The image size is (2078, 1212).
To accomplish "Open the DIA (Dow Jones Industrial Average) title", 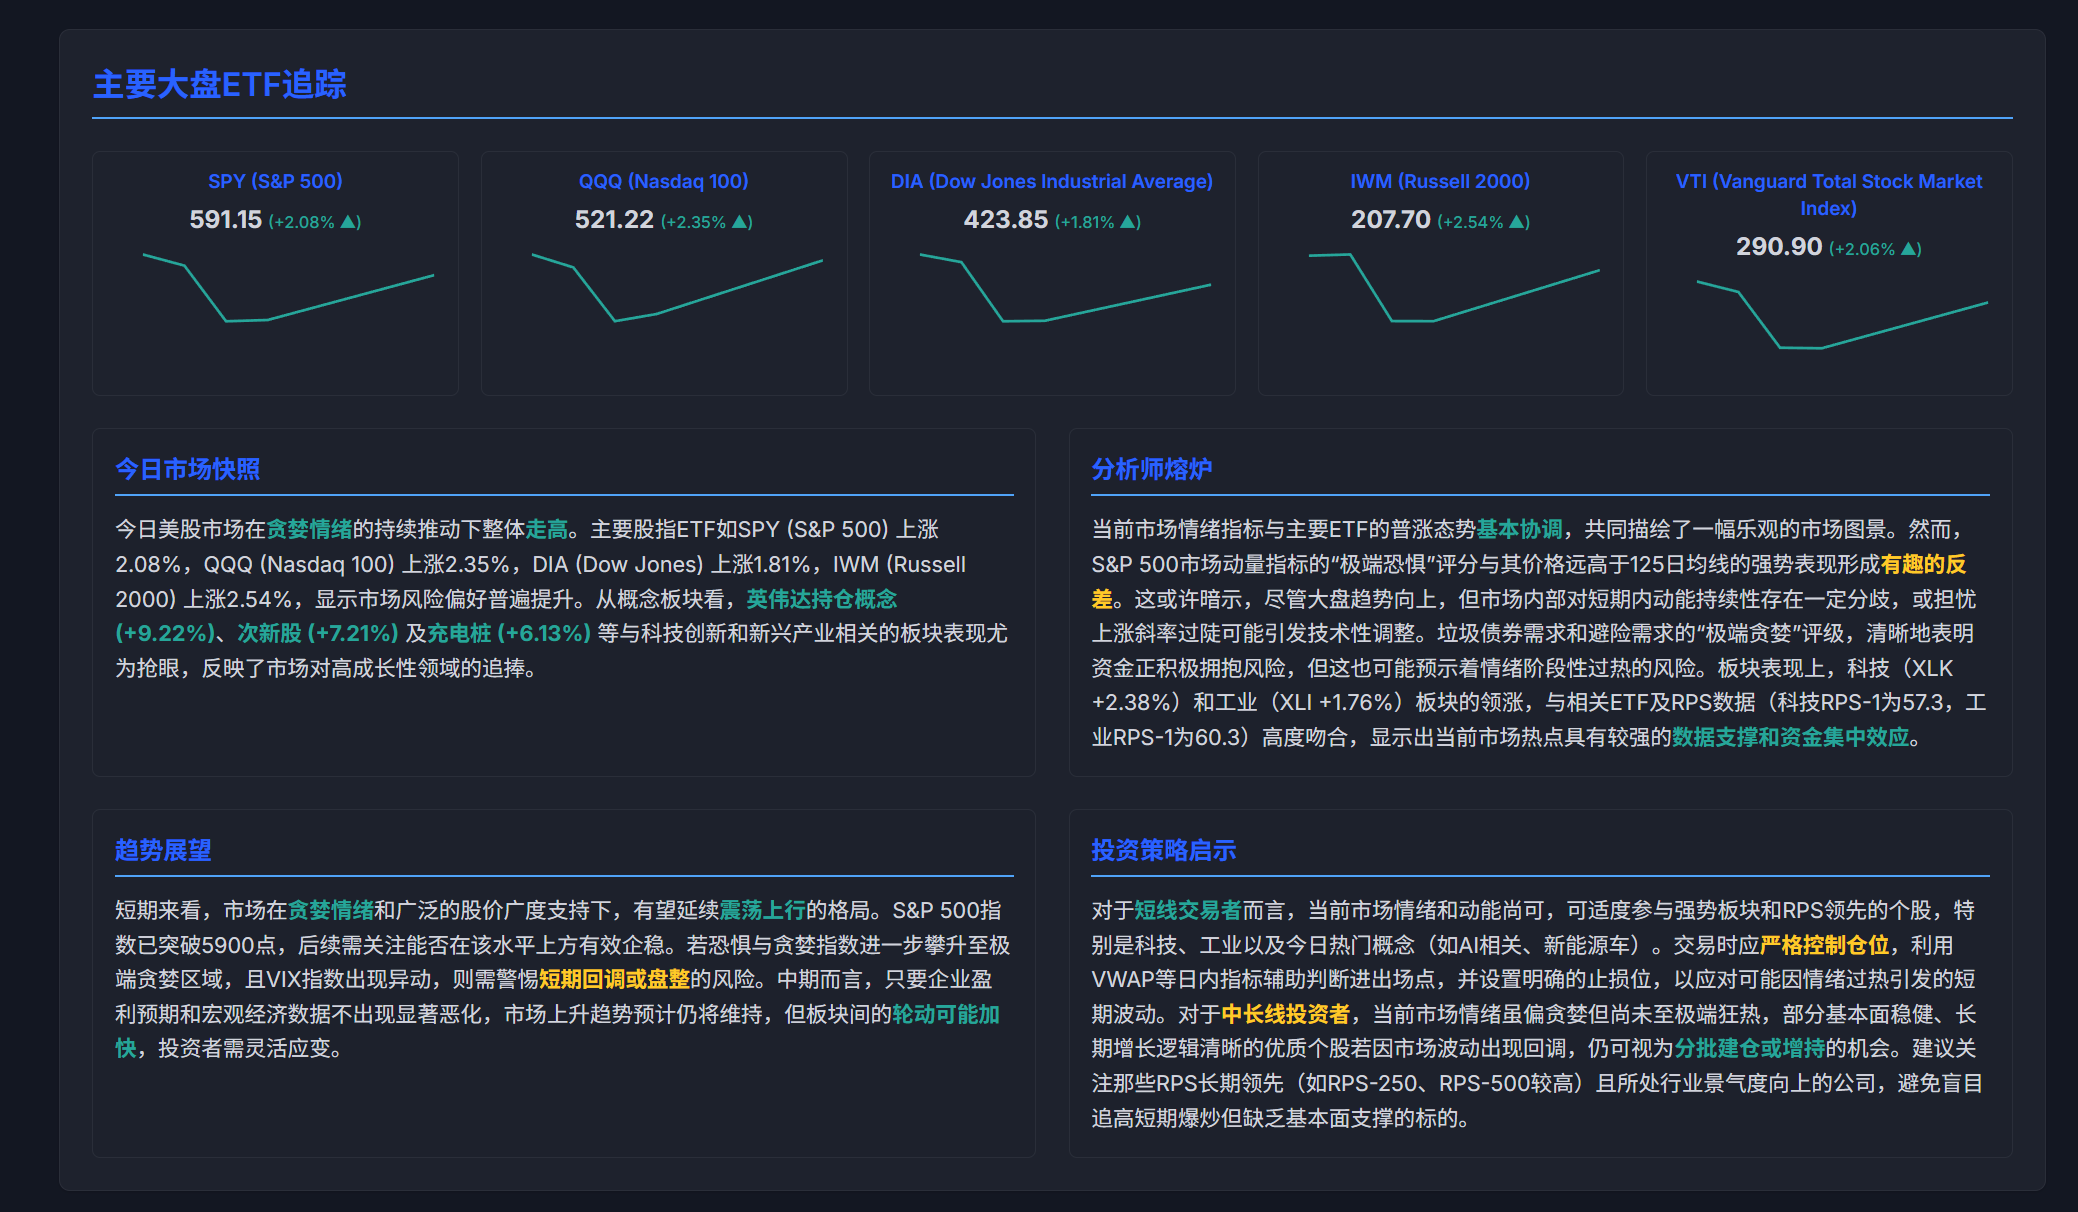I will (x=1052, y=181).
